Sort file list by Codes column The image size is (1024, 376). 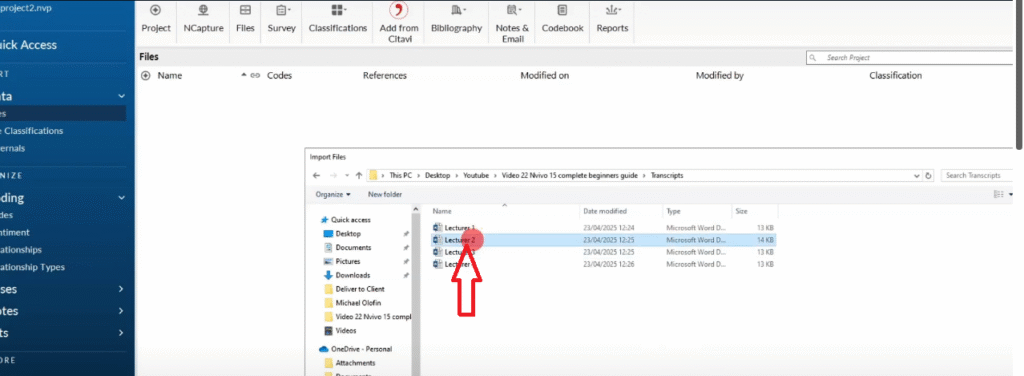pos(280,76)
